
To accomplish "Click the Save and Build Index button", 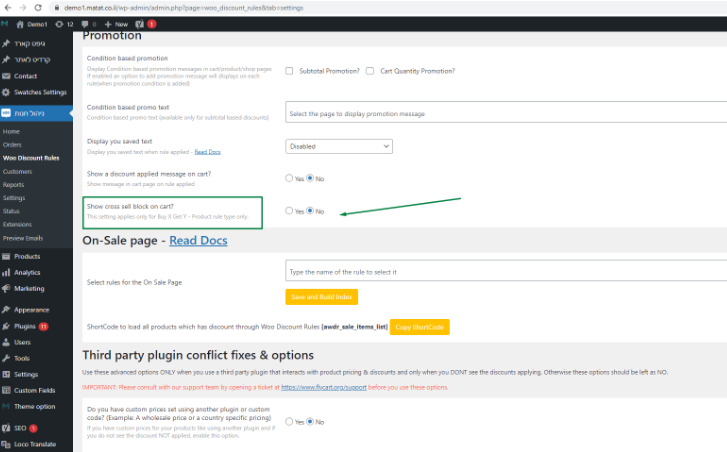I will 321,297.
